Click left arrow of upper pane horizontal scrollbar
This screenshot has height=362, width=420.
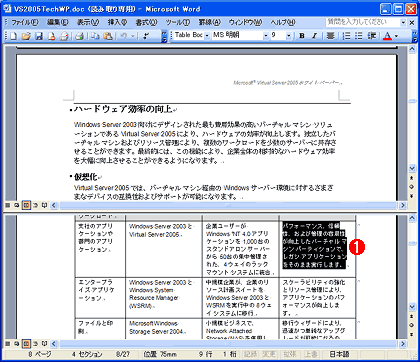(54, 205)
